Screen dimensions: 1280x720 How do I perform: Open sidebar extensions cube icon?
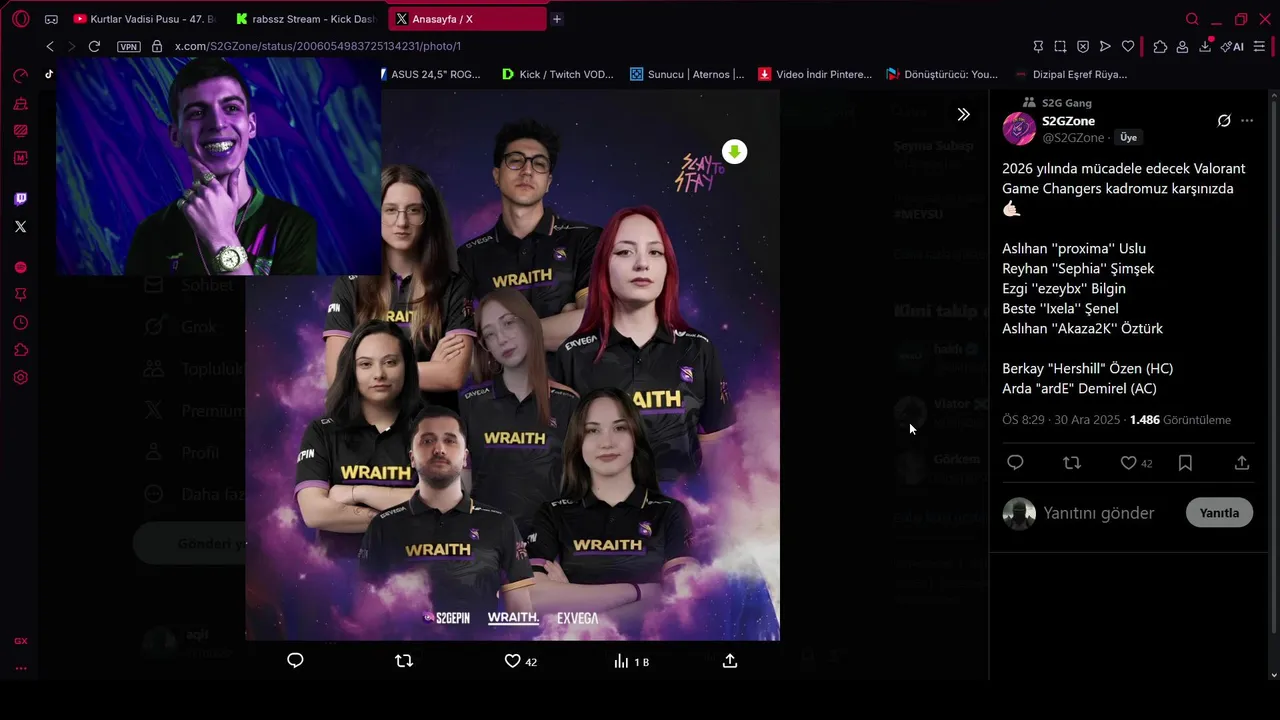point(21,350)
